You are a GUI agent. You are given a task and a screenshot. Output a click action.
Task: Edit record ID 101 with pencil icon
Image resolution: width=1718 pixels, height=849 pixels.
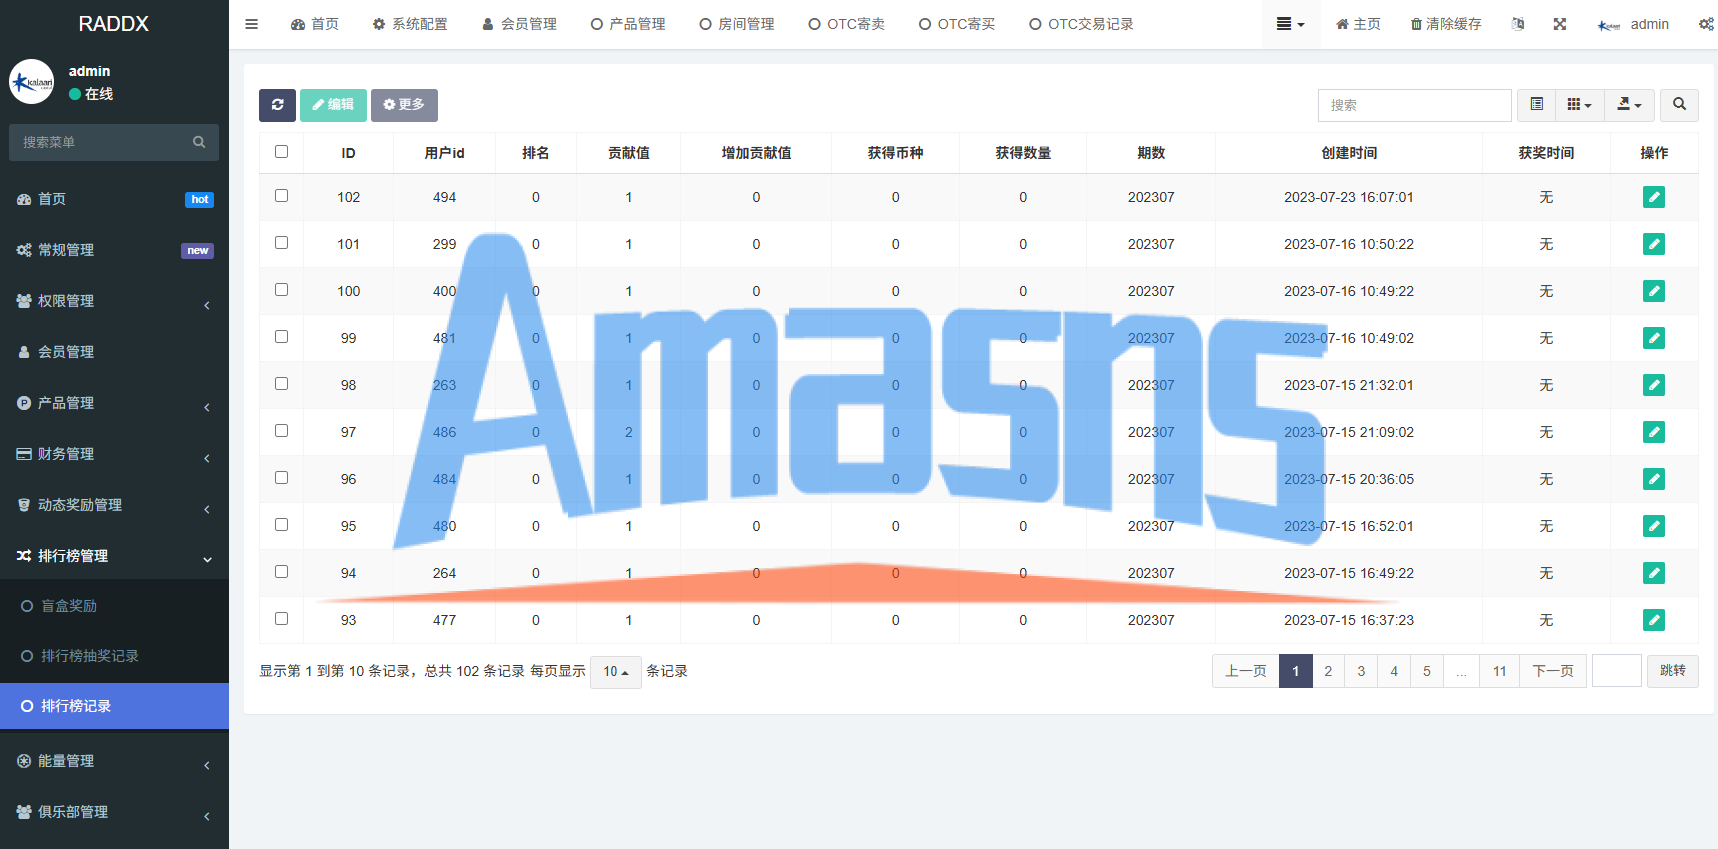coord(1654,244)
